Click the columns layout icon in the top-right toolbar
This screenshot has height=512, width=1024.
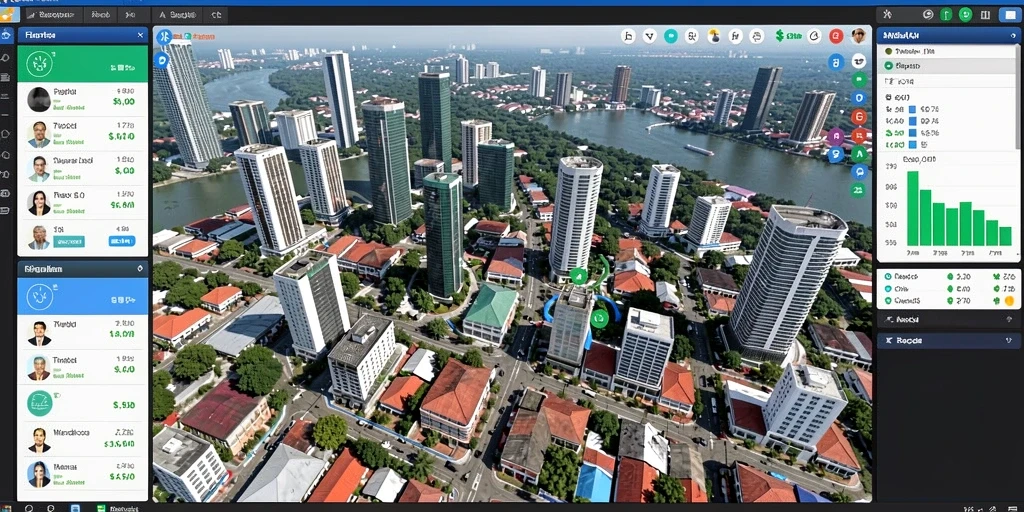coord(985,14)
